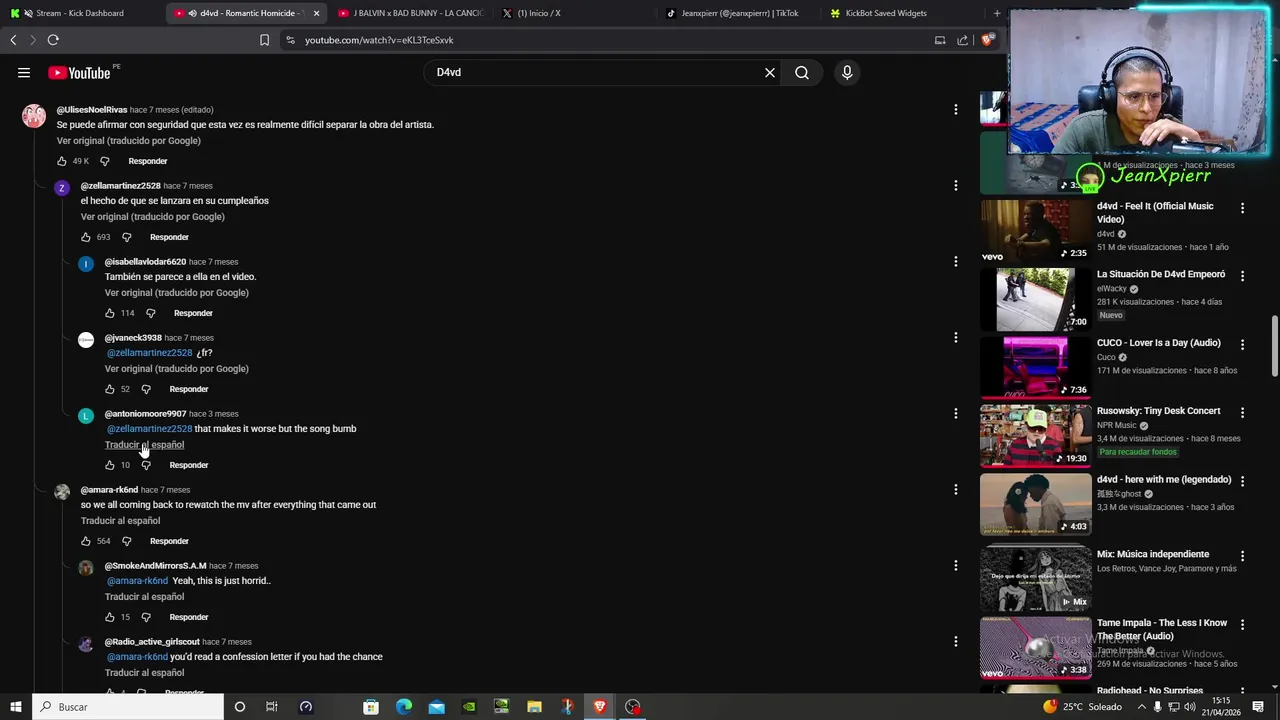Click Traducir al español on @antoniomoore9907 reply

point(144,445)
